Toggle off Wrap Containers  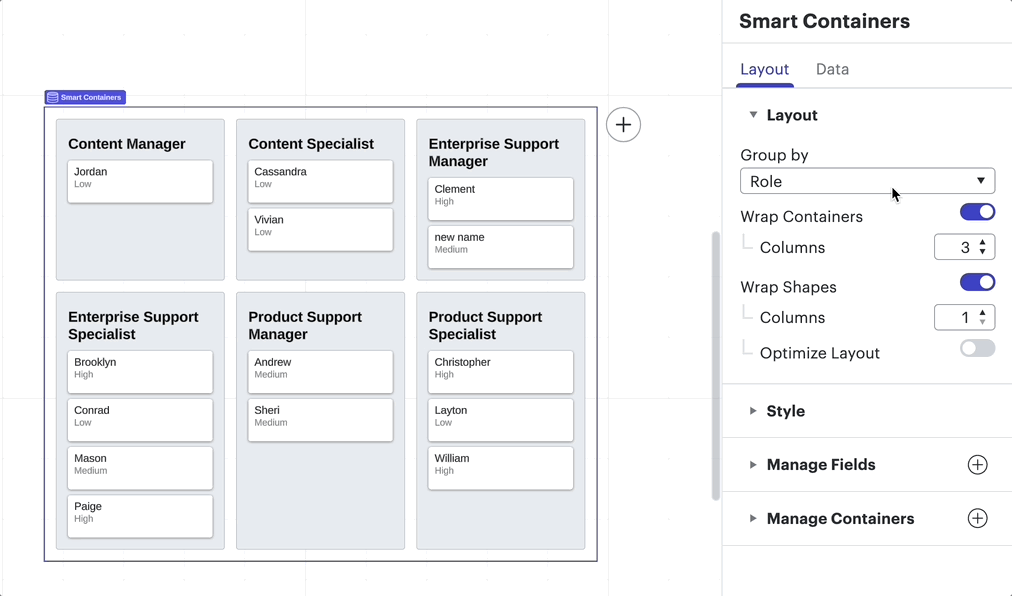pos(977,212)
